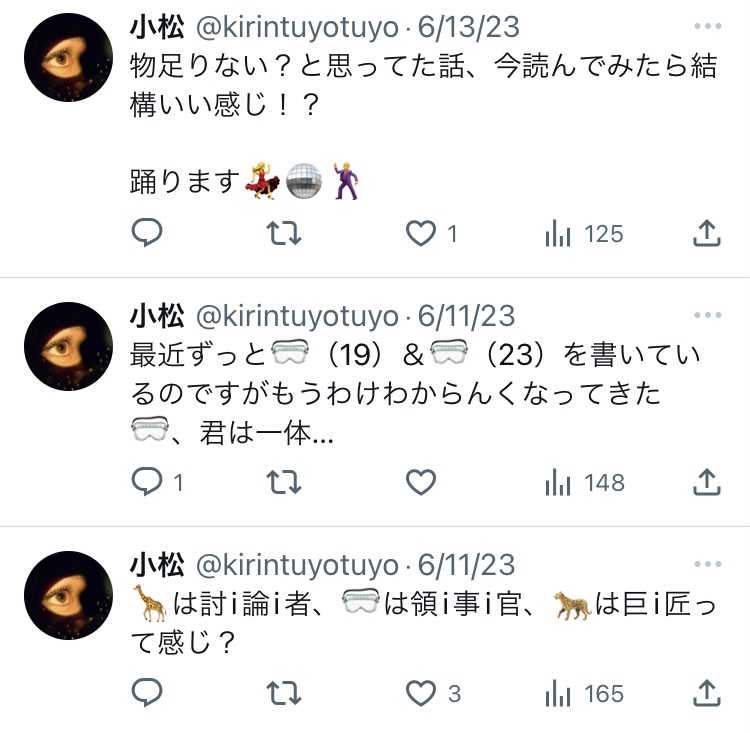This screenshot has height=733, width=750.
Task: Retweet the tweet with 148 views
Action: pos(284,481)
